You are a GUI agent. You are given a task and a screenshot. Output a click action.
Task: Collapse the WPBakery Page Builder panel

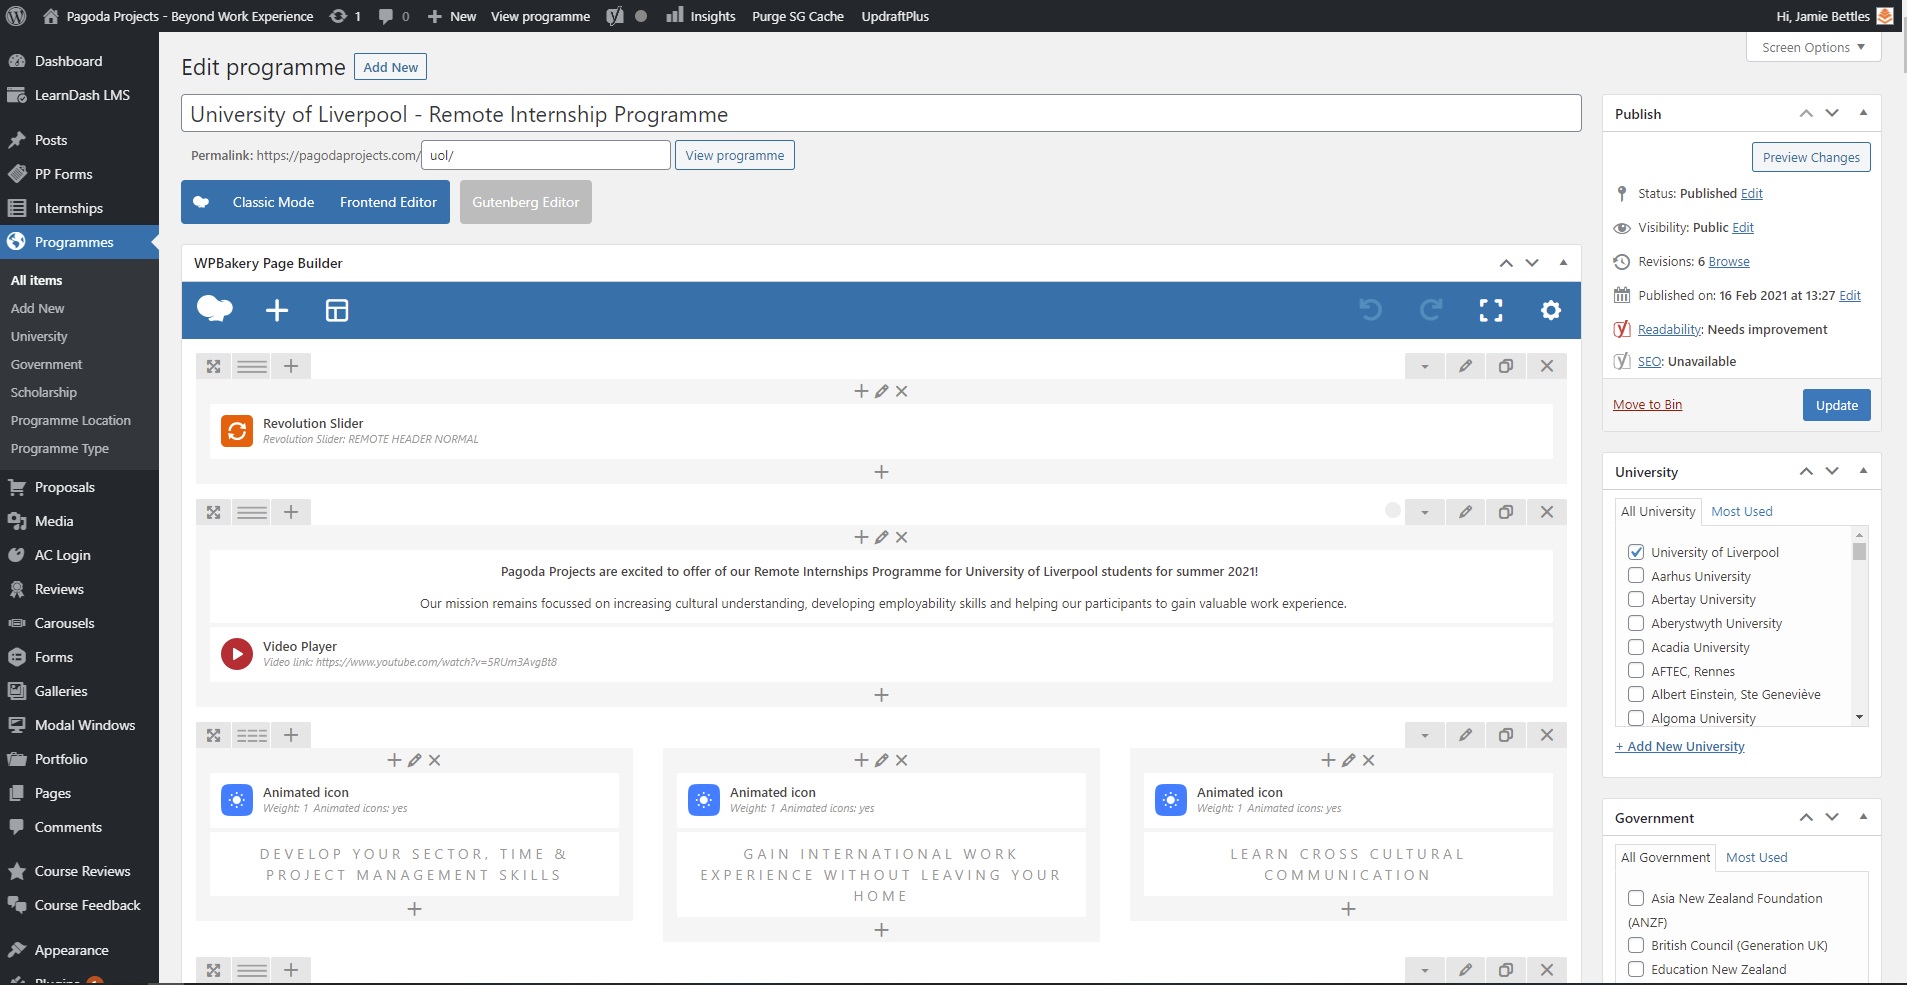pyautogui.click(x=1563, y=263)
